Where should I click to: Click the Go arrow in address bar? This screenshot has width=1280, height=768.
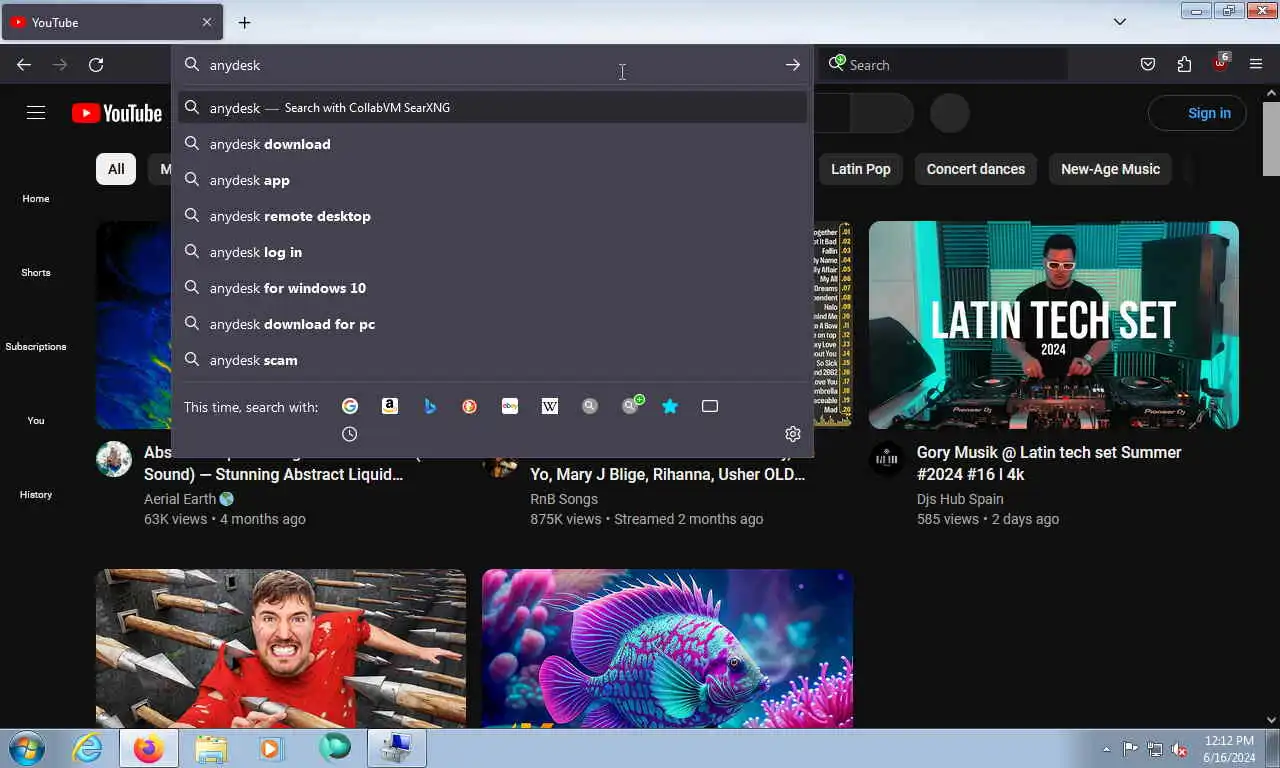point(793,65)
